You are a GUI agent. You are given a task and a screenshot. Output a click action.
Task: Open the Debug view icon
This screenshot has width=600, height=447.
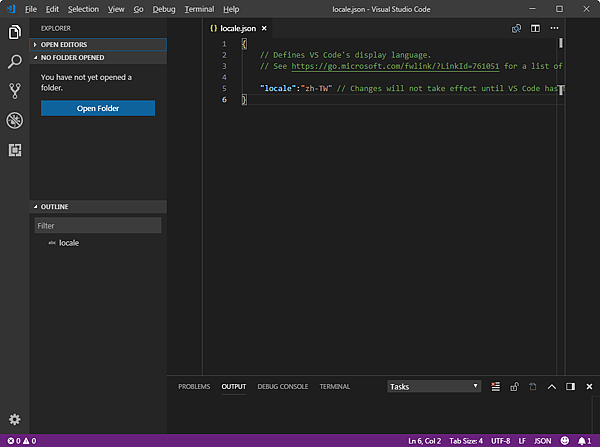pyautogui.click(x=15, y=120)
